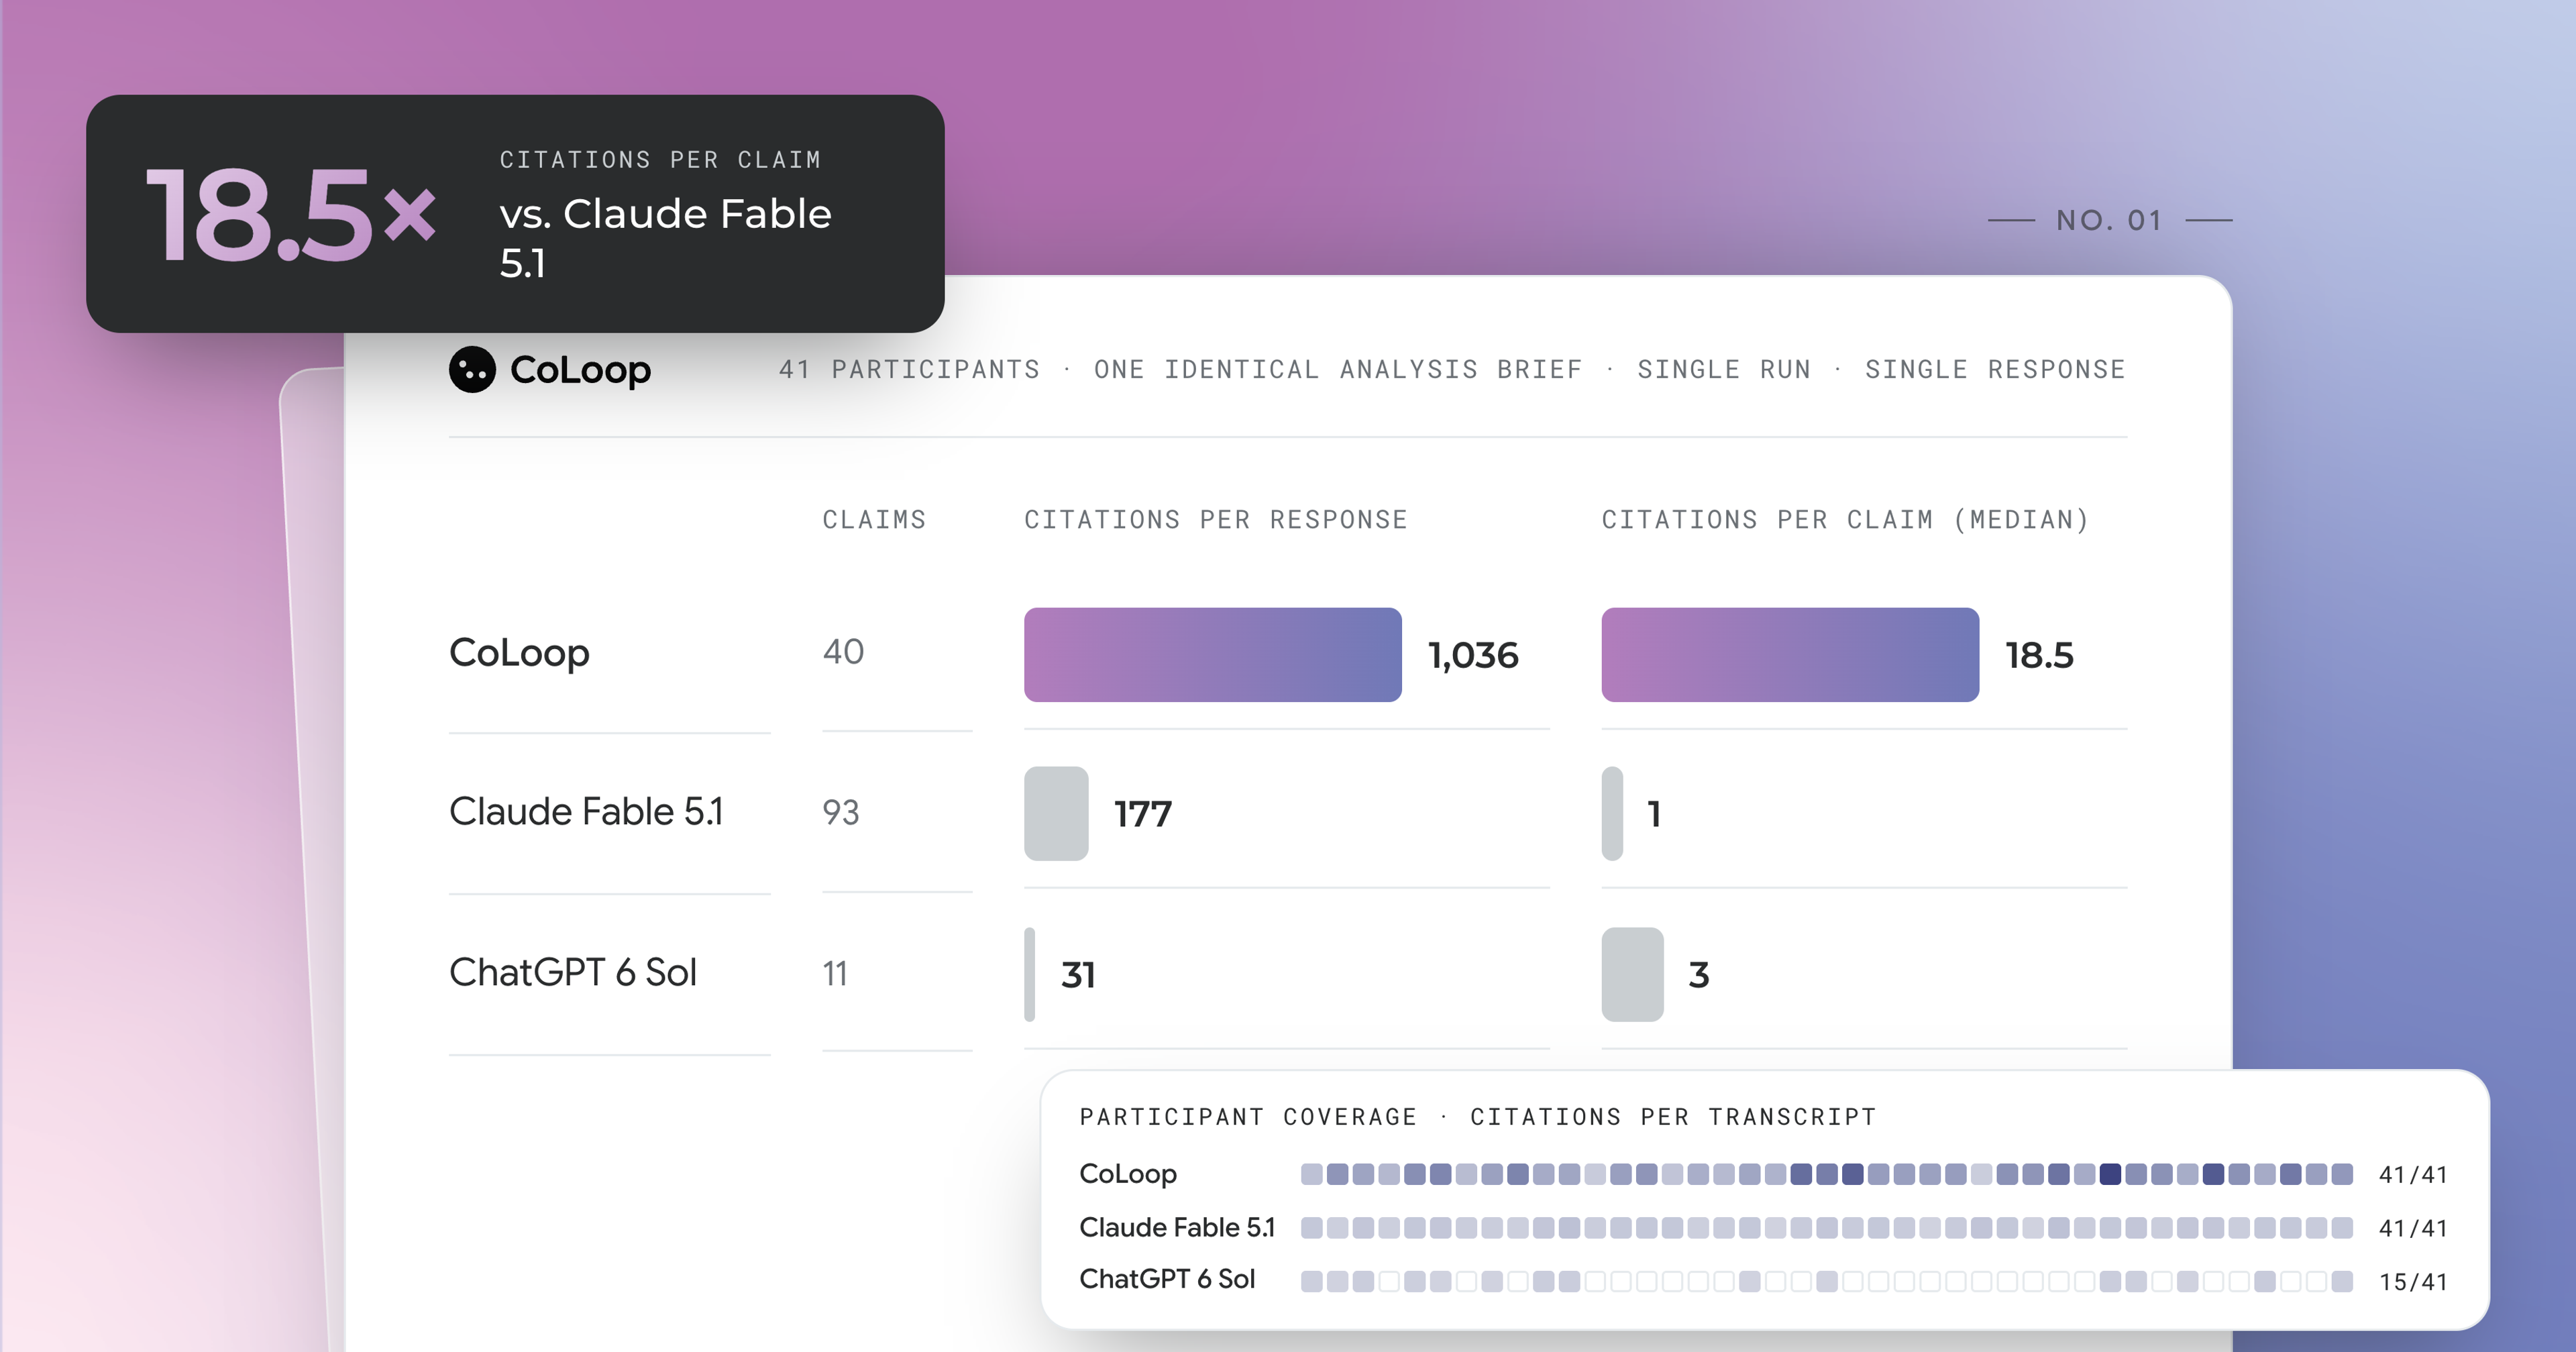The height and width of the screenshot is (1352, 2576).
Task: Click the 'CITATIONS PER RESPONSE' column header
Action: click(x=1215, y=520)
